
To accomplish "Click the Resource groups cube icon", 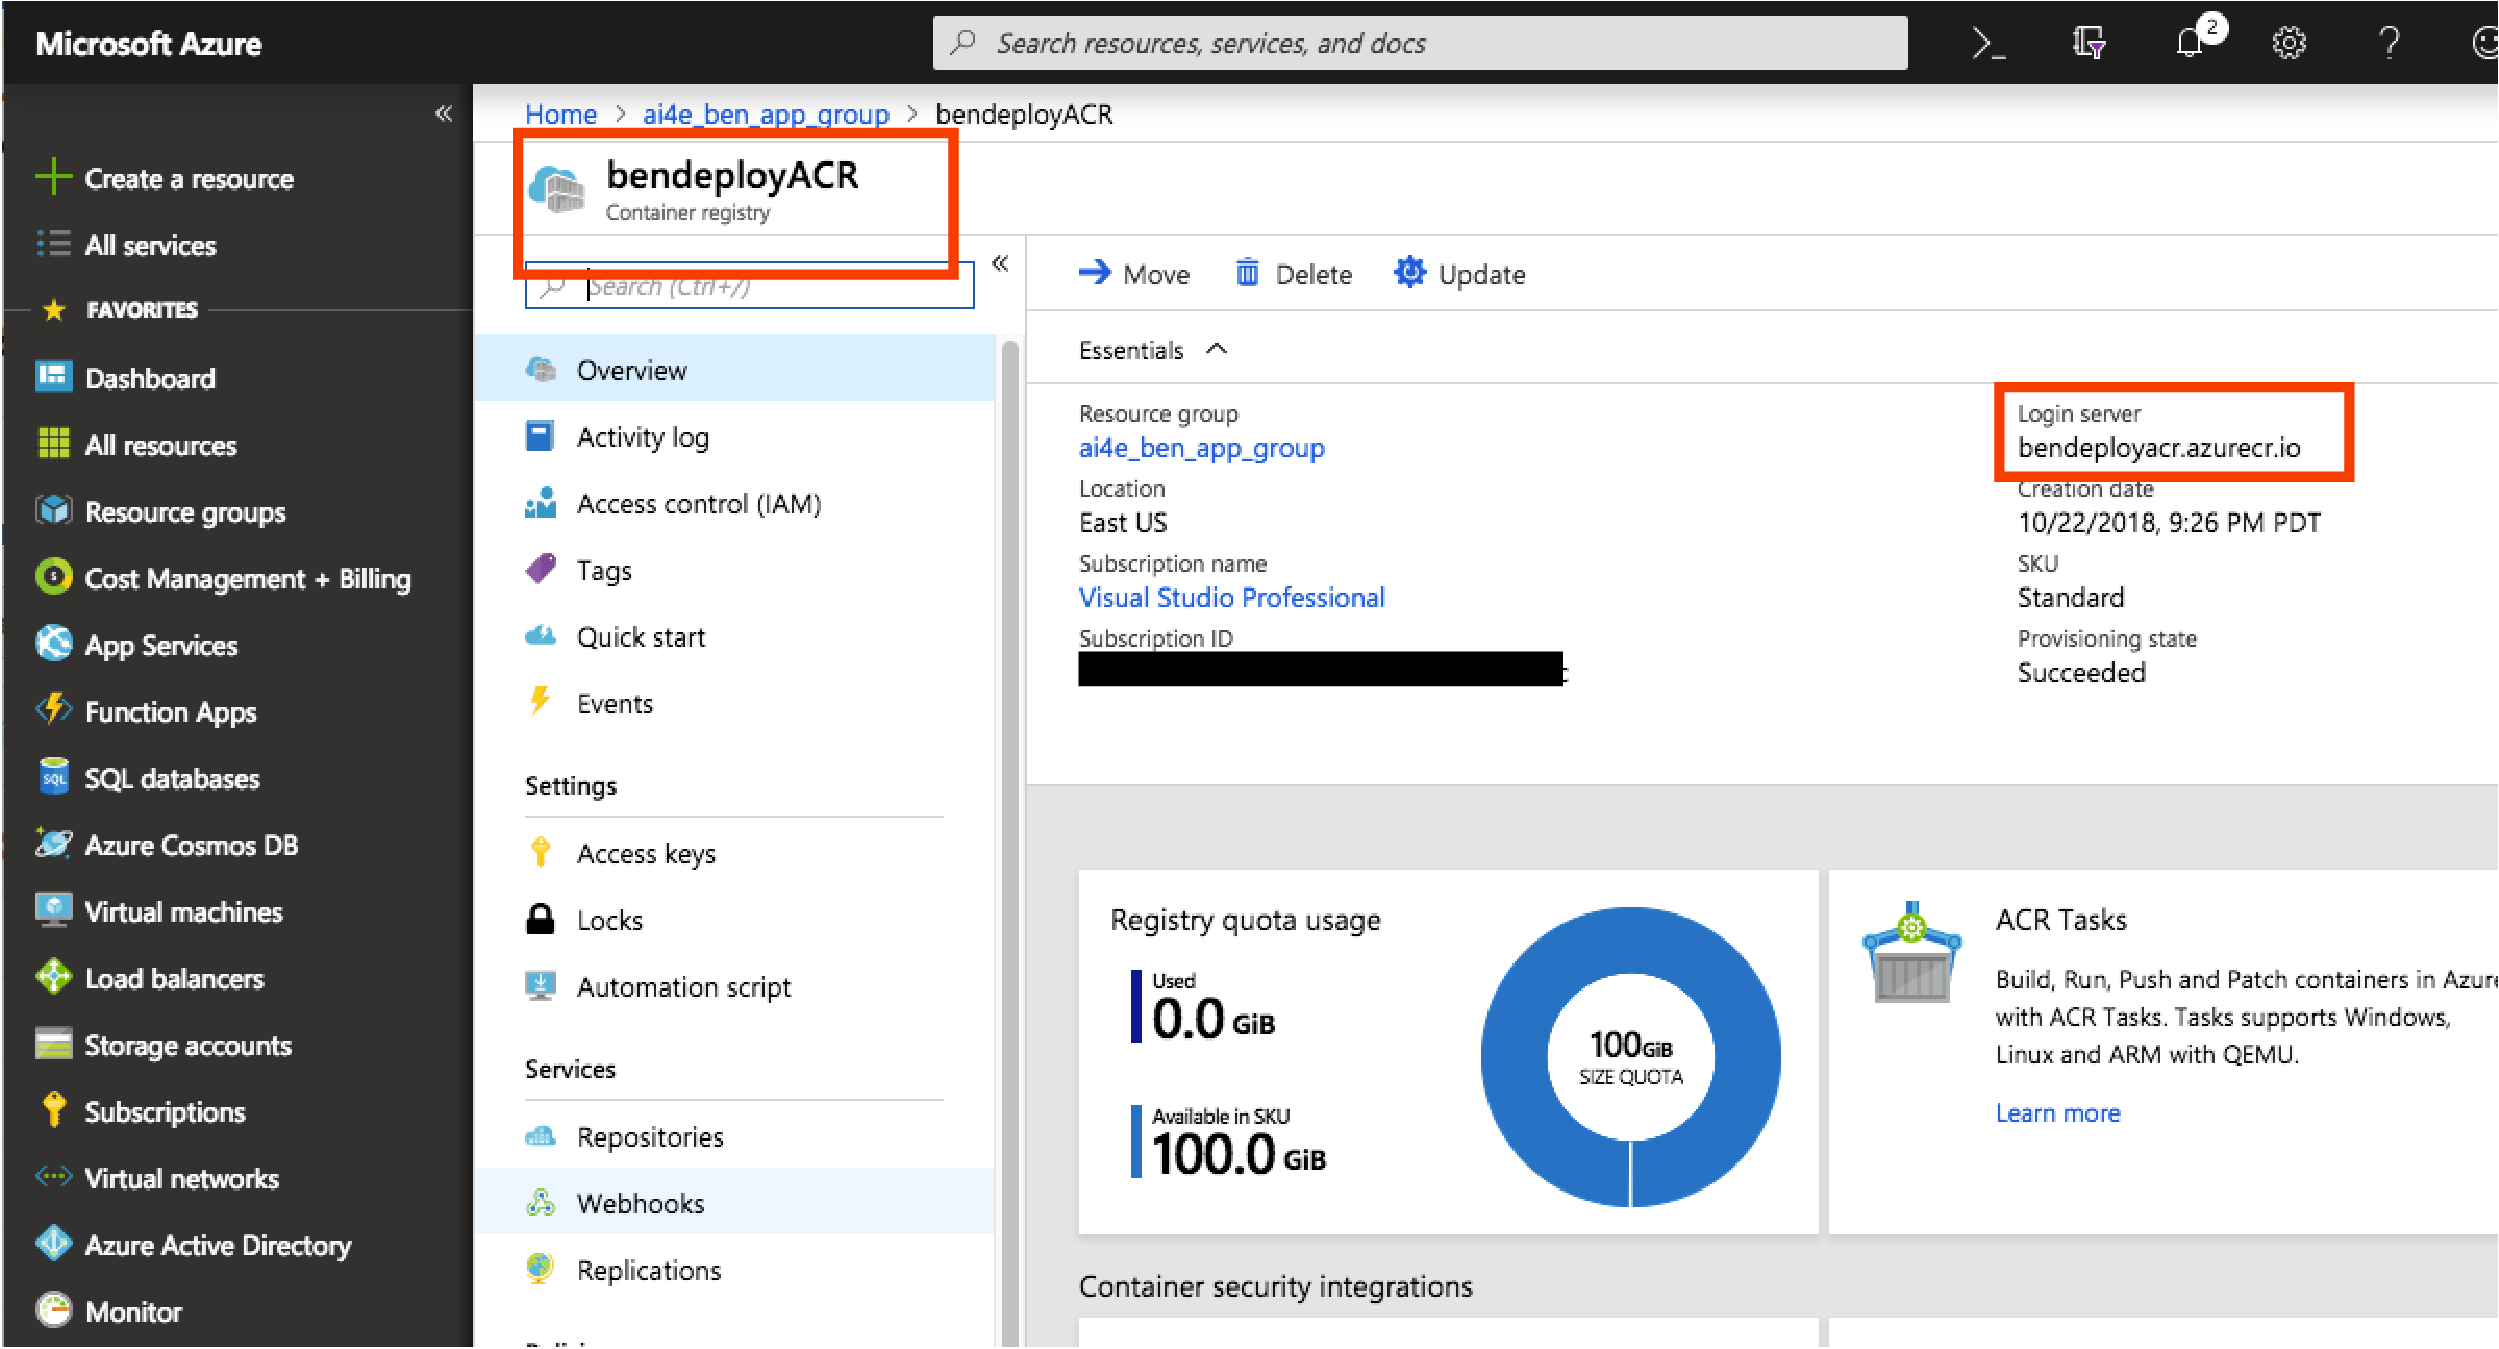I will pos(54,510).
